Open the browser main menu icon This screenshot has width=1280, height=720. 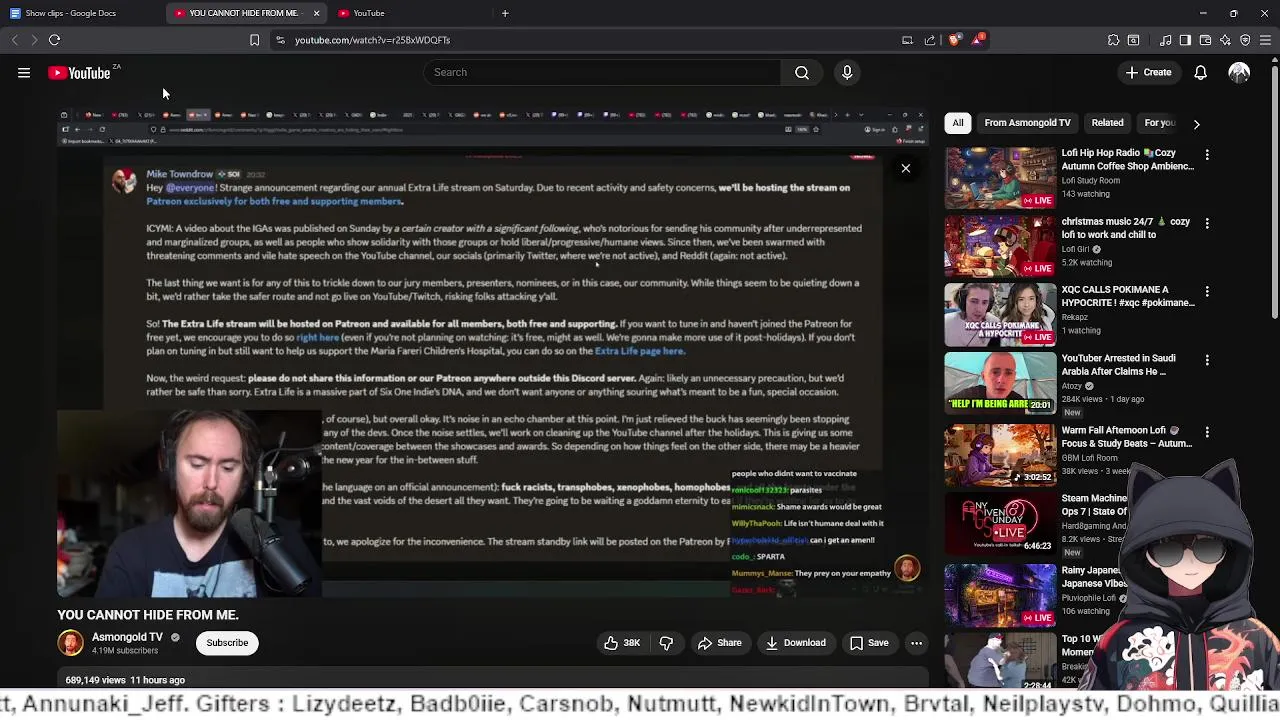coord(1265,40)
